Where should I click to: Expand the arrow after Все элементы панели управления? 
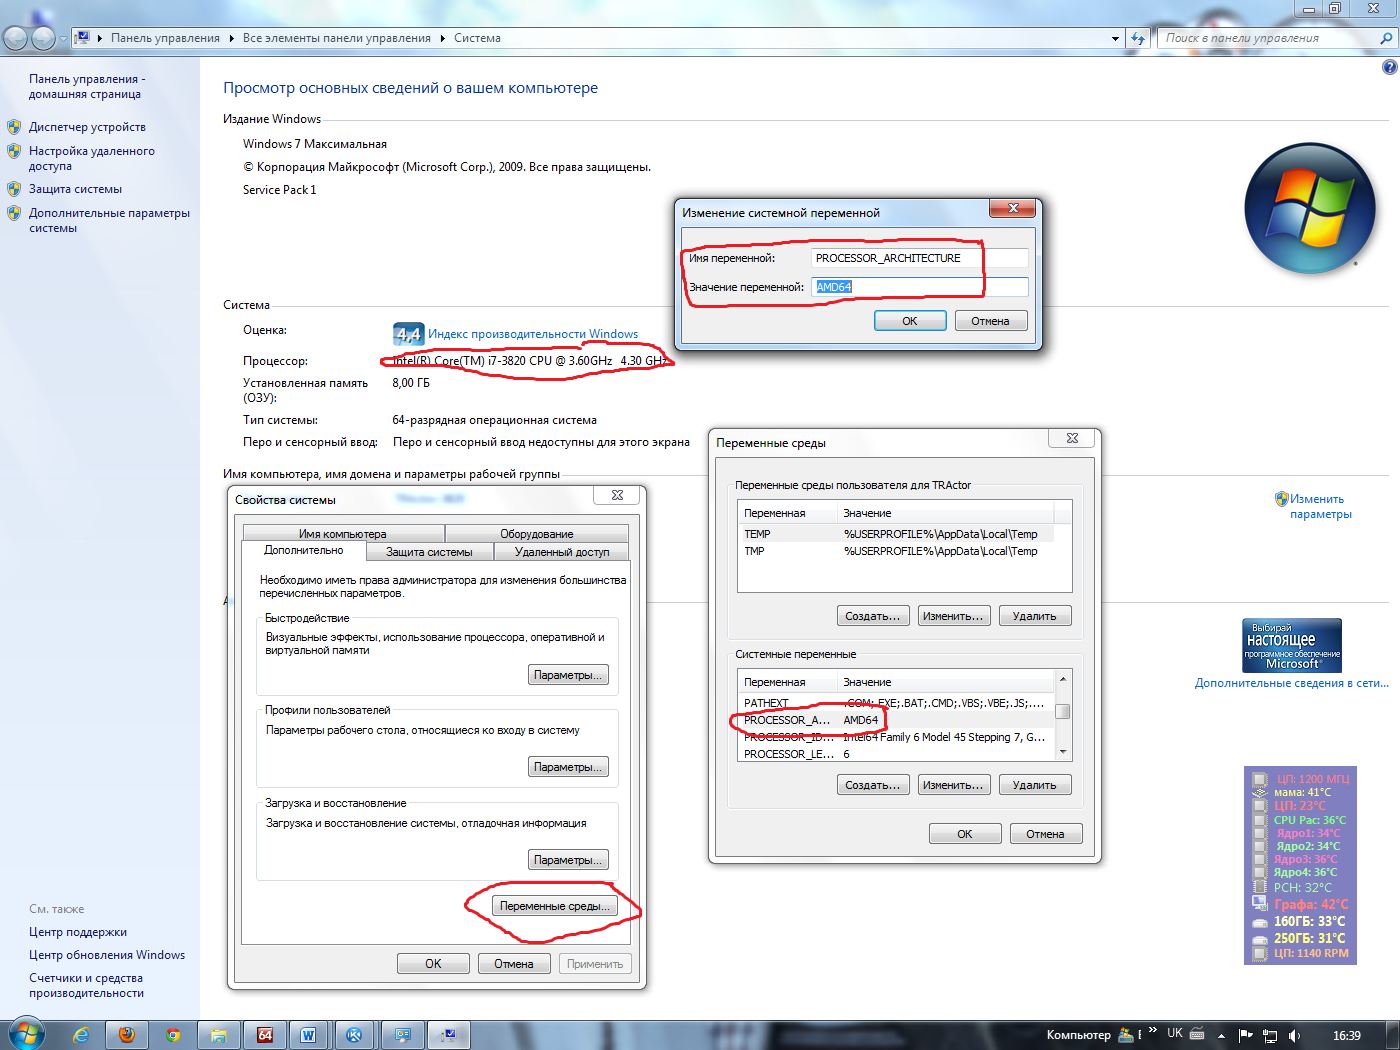coord(442,38)
